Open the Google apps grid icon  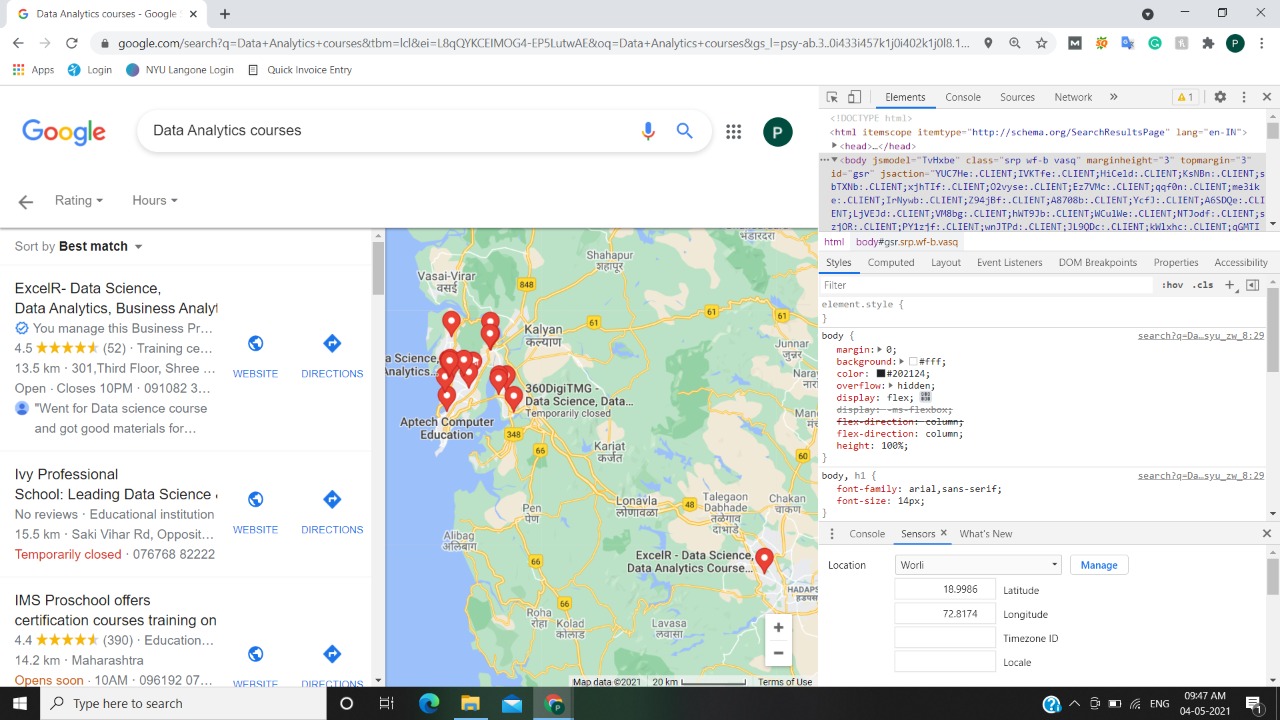tap(733, 131)
